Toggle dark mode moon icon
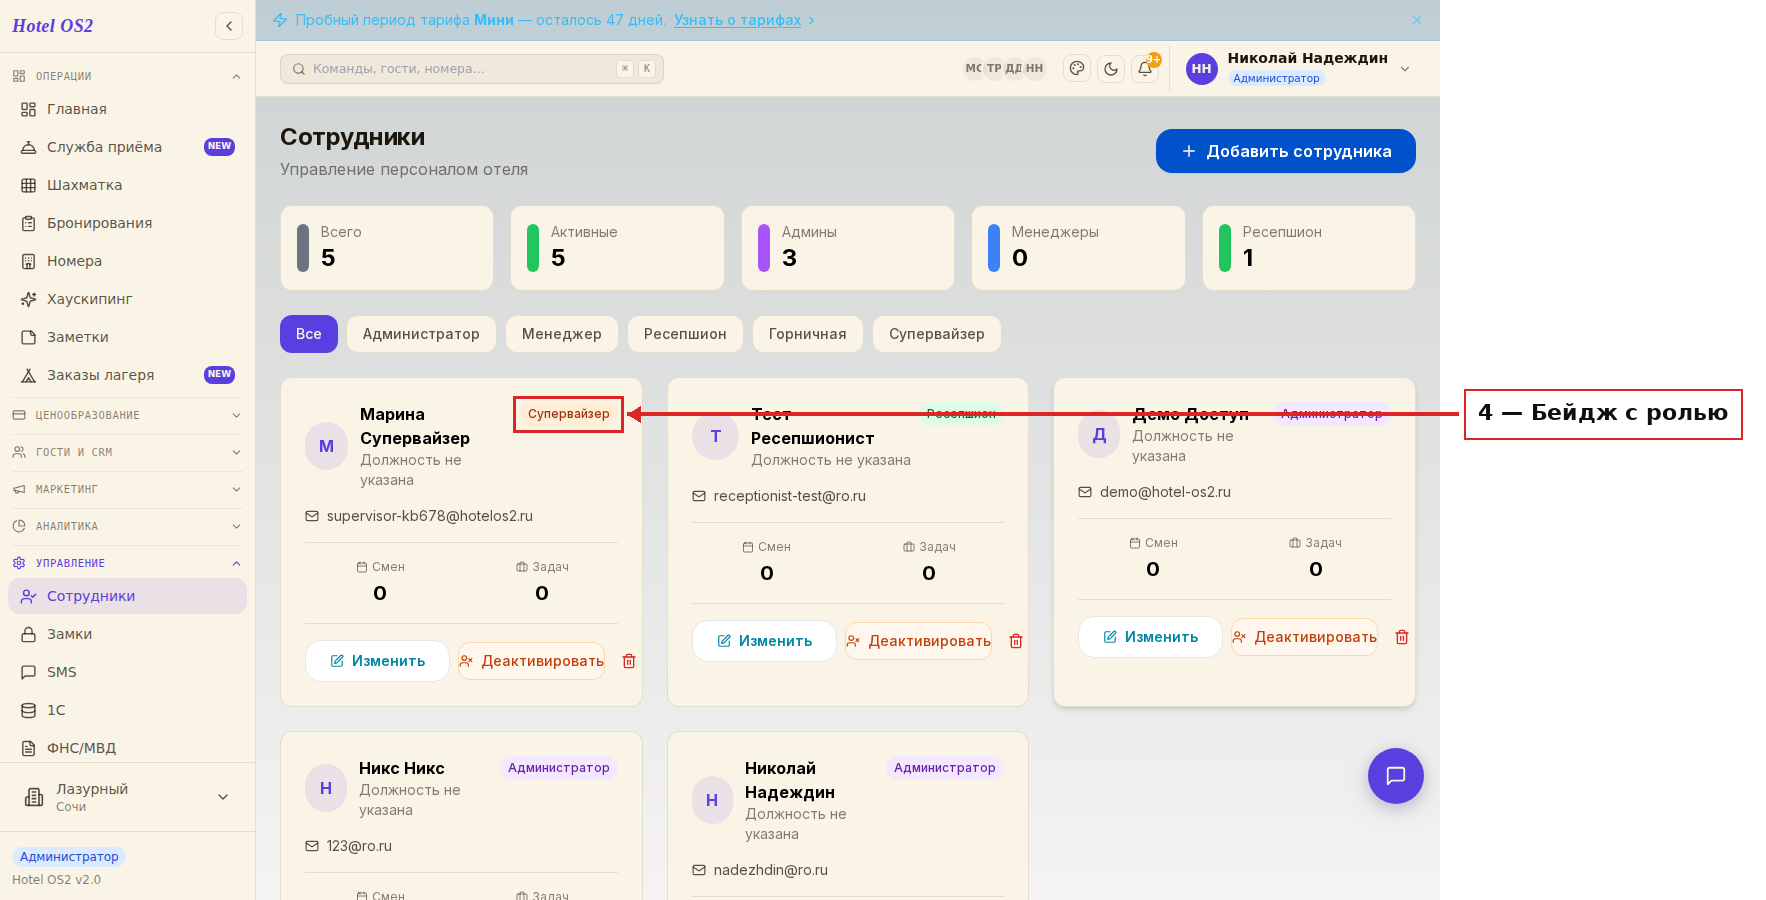 click(1111, 68)
